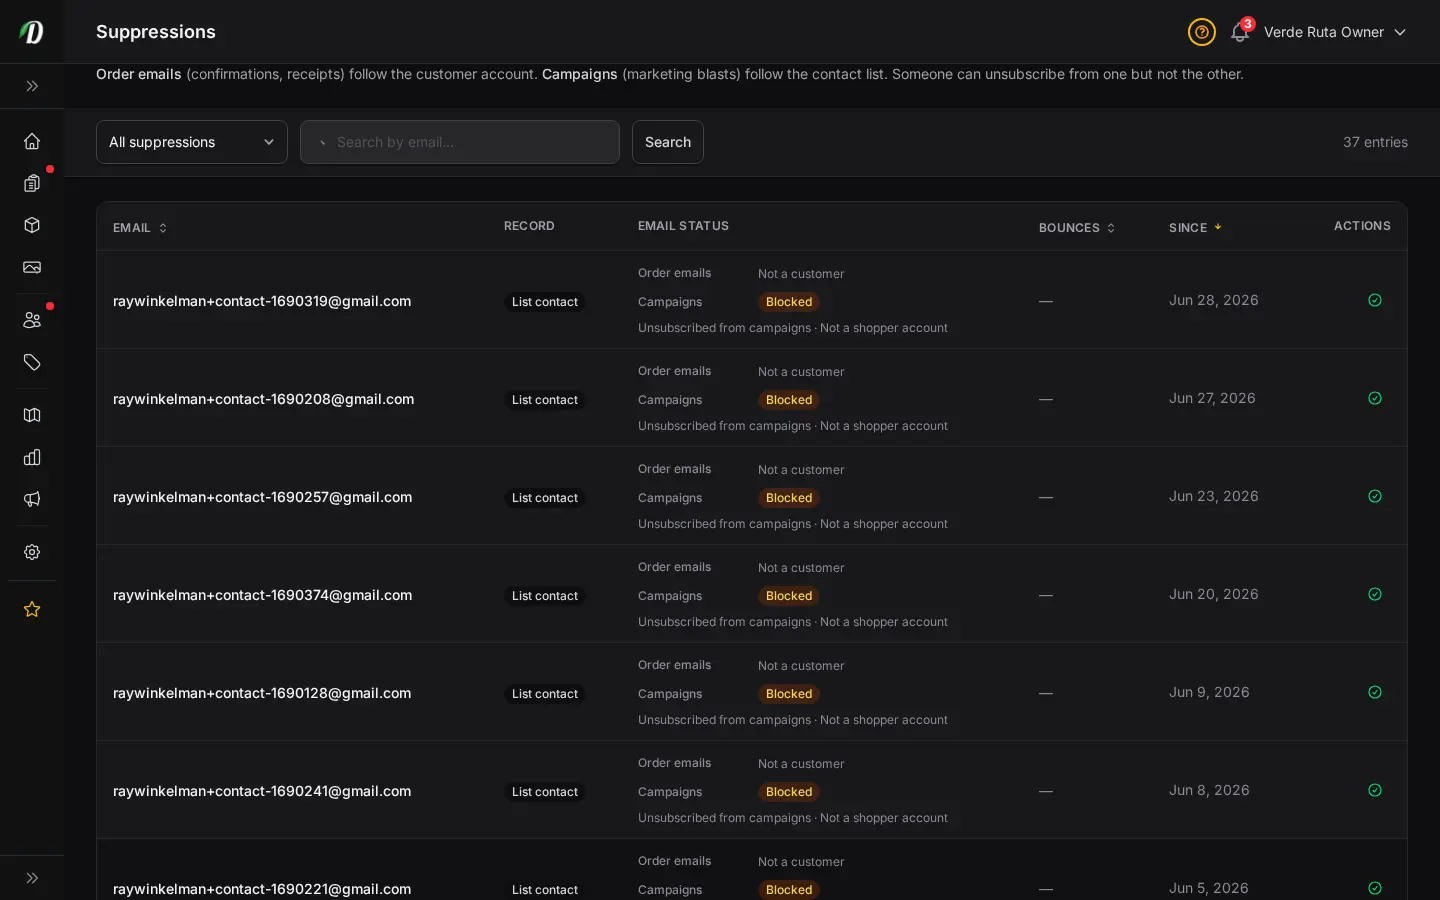Viewport: 1440px width, 900px height.
Task: Sort the table by the SINCE column
Action: coord(1195,228)
